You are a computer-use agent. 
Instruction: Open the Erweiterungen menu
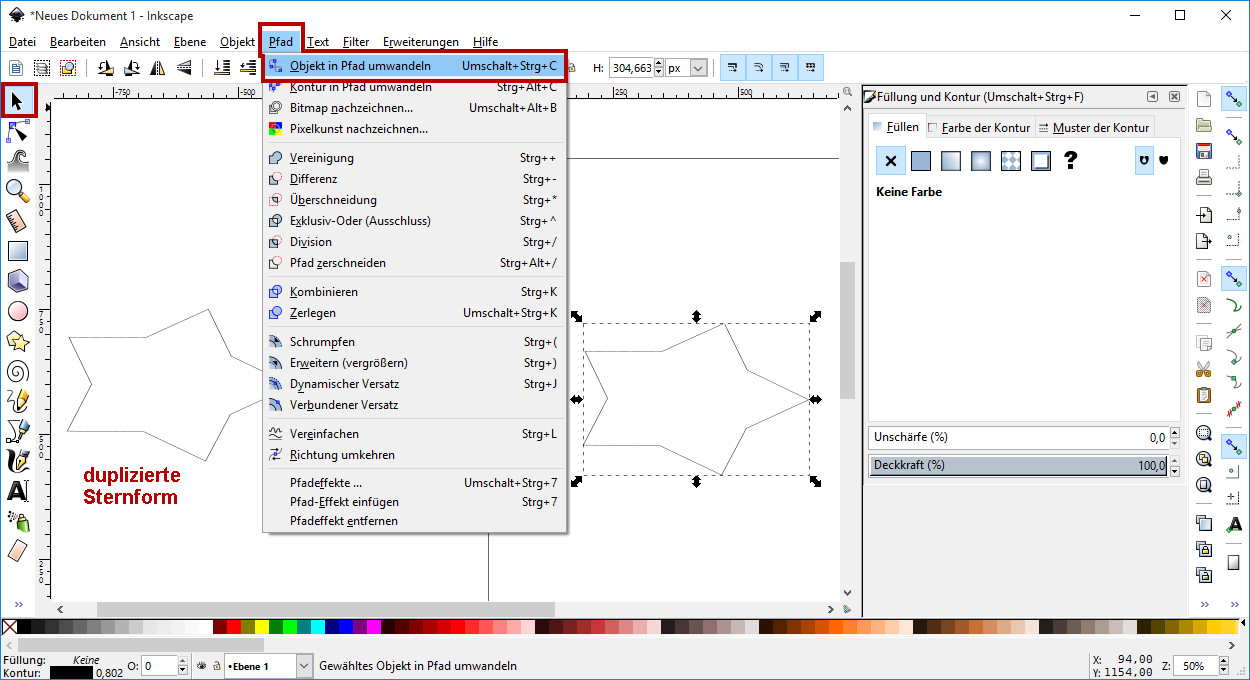(x=421, y=42)
